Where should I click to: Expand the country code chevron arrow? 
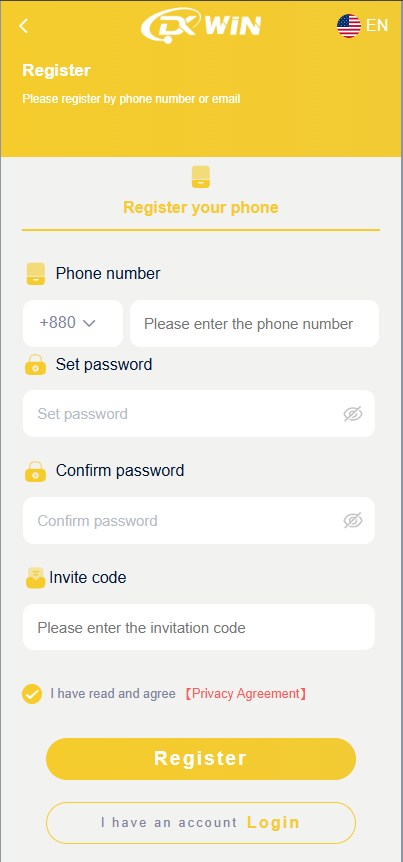[x=89, y=324]
